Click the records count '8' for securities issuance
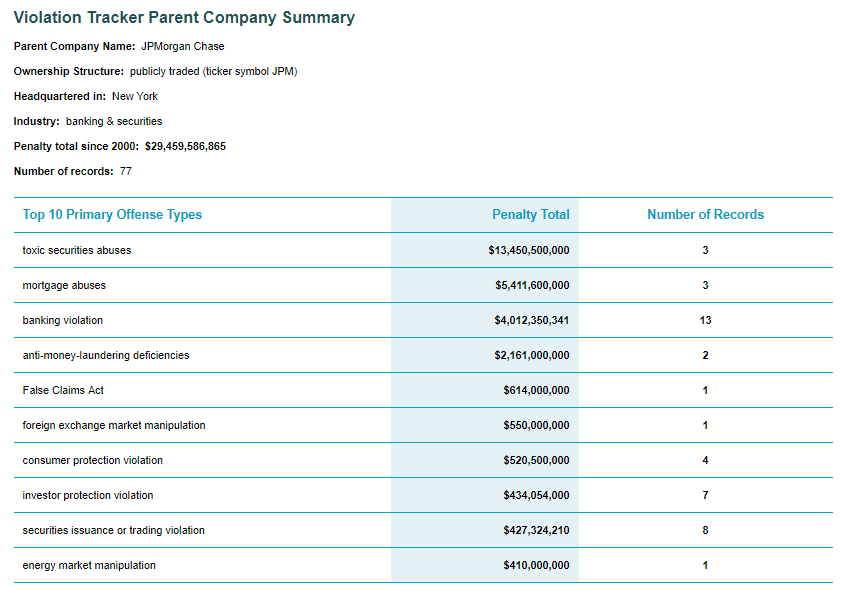This screenshot has width=848, height=596. tap(705, 531)
